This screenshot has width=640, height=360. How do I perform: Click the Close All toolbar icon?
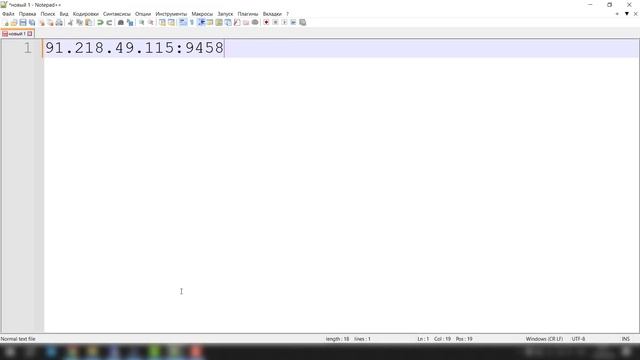(x=50, y=22)
